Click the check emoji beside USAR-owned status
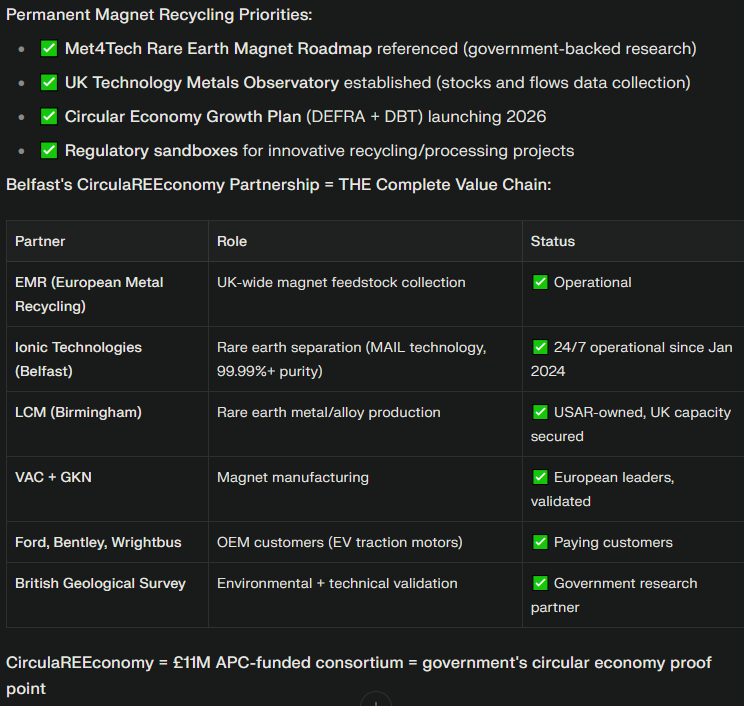Image resolution: width=744 pixels, height=706 pixels. point(540,412)
